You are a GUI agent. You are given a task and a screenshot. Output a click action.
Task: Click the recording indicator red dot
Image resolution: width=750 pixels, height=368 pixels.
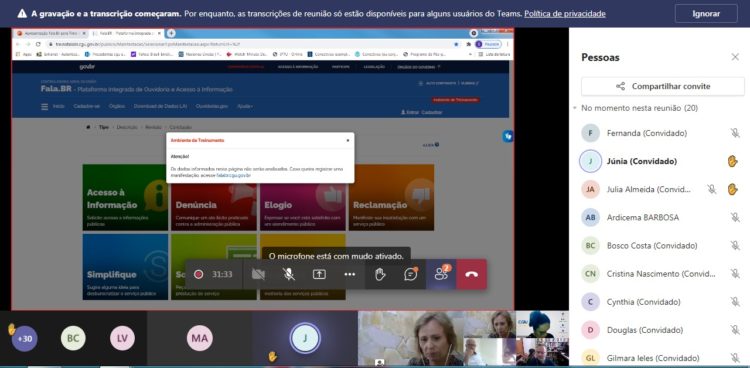pos(199,274)
